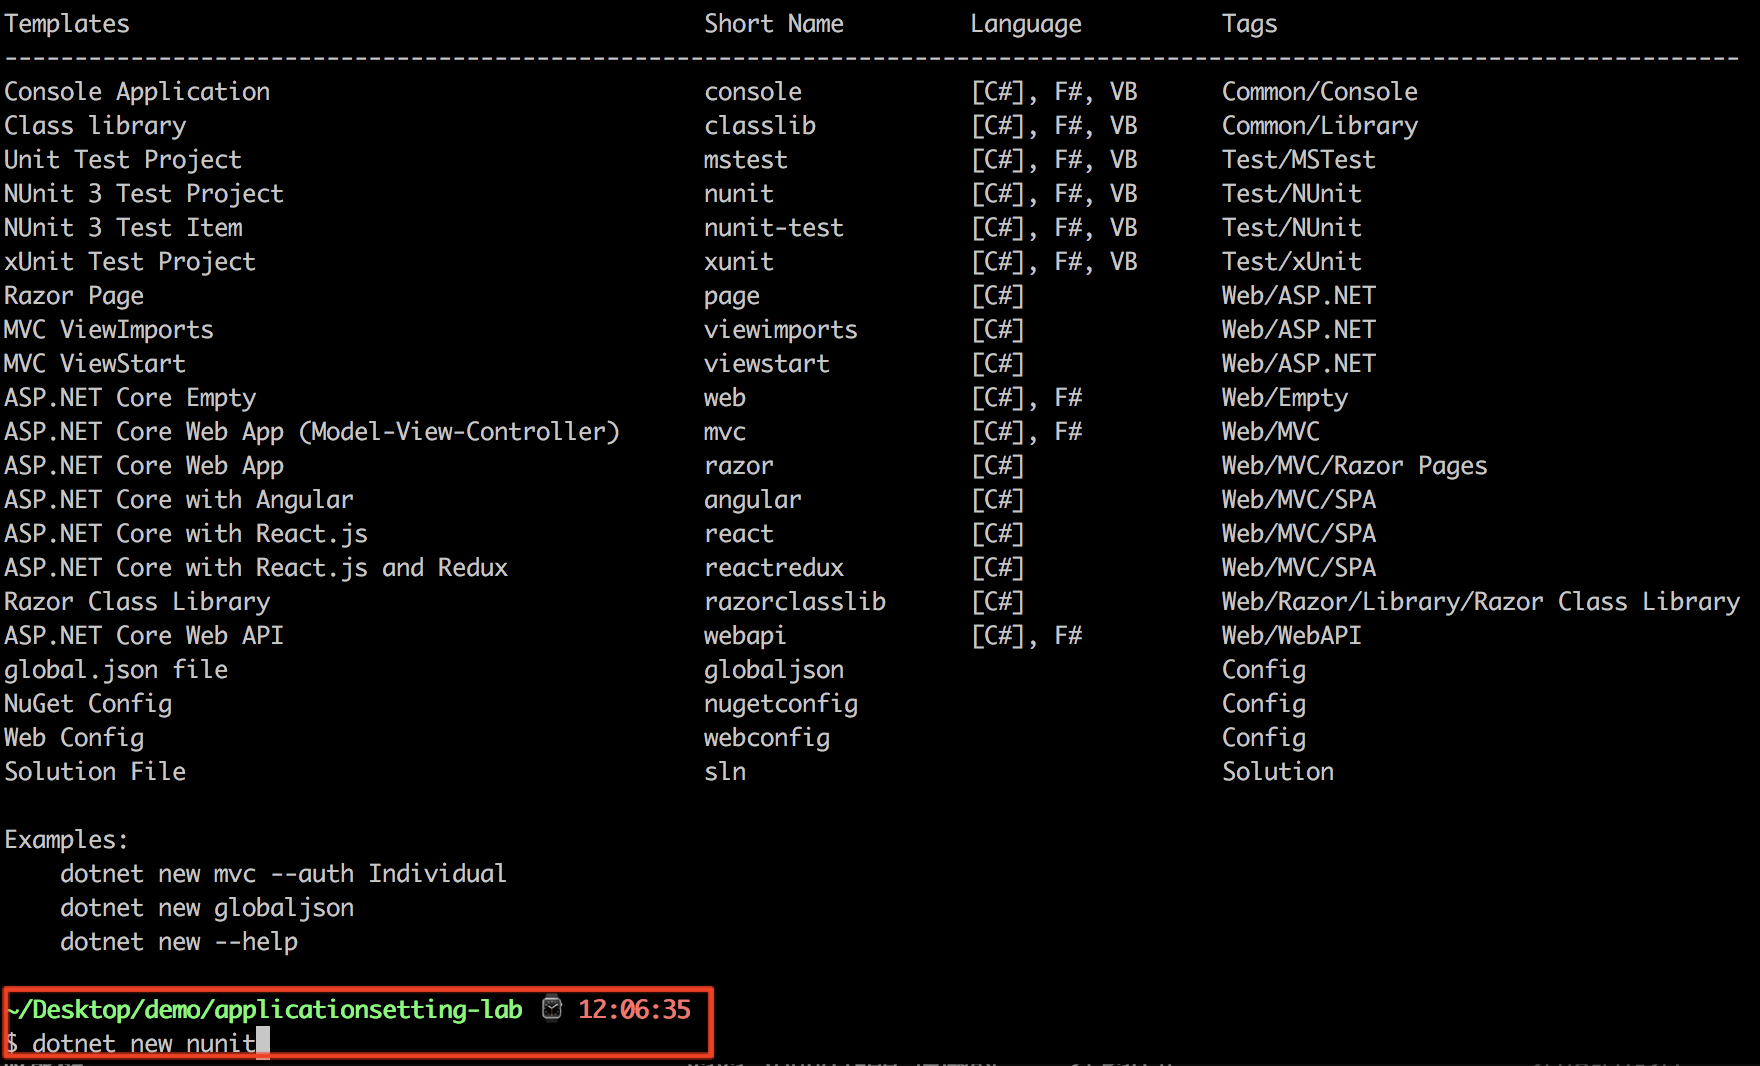Image resolution: width=1760 pixels, height=1066 pixels.
Task: Click the clock icon in the prompt
Action: [x=551, y=1008]
